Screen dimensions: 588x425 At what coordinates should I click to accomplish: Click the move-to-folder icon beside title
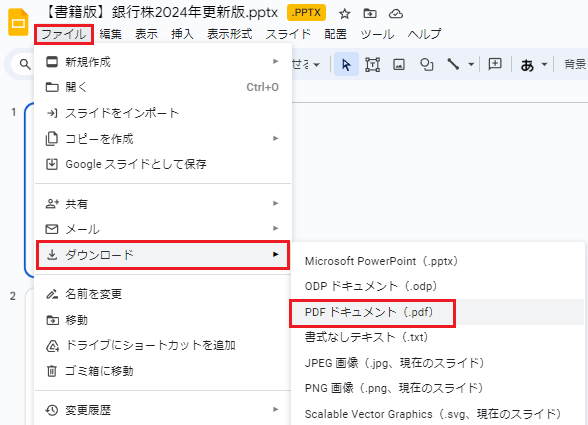click(x=370, y=14)
